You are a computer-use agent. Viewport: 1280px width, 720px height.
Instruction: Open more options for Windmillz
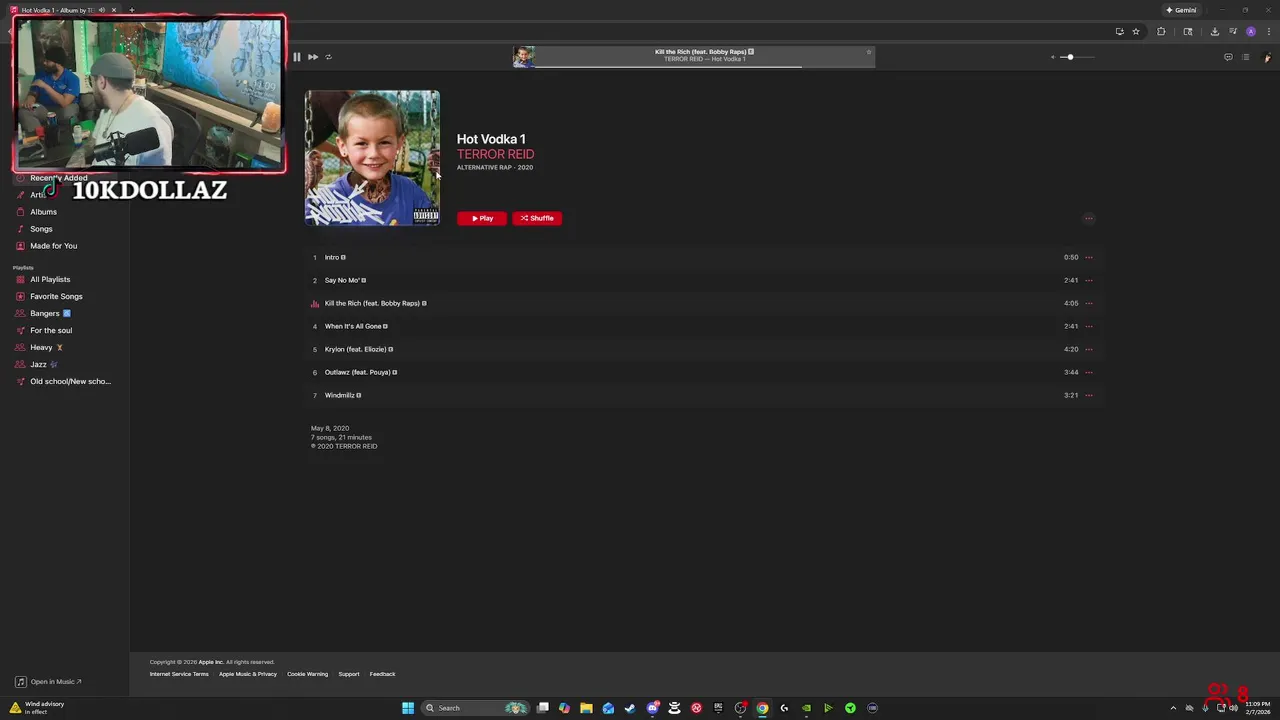tap(1089, 395)
